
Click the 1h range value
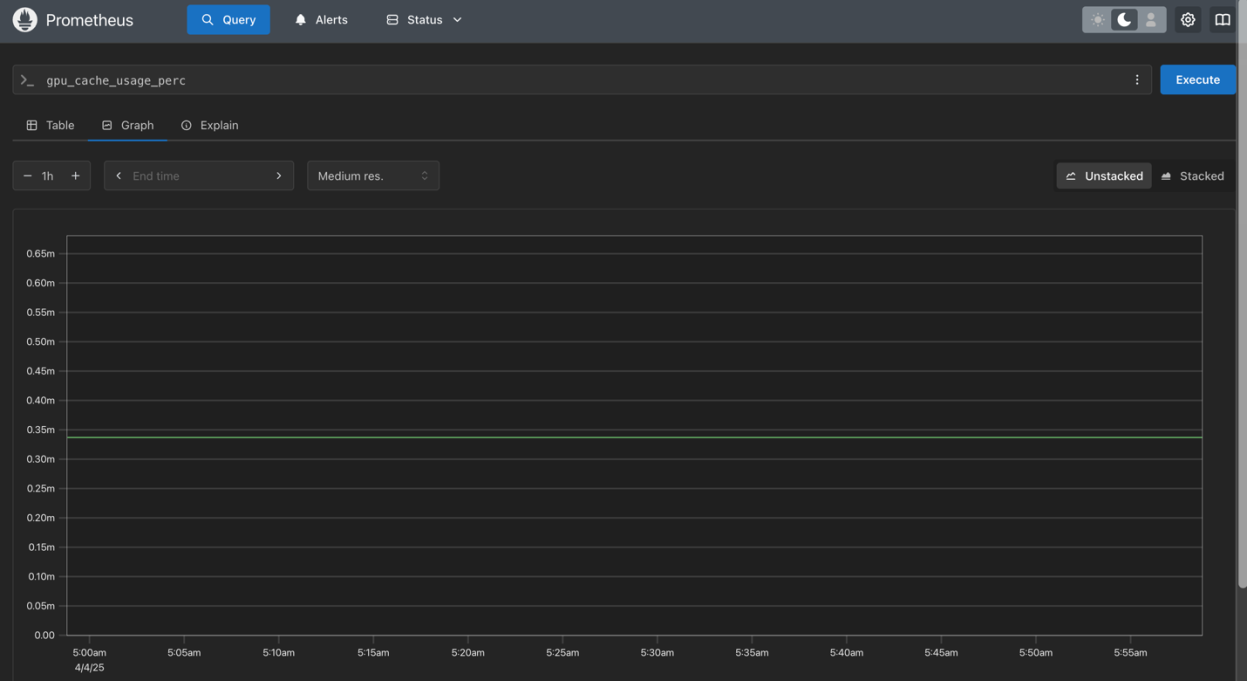tap(48, 176)
